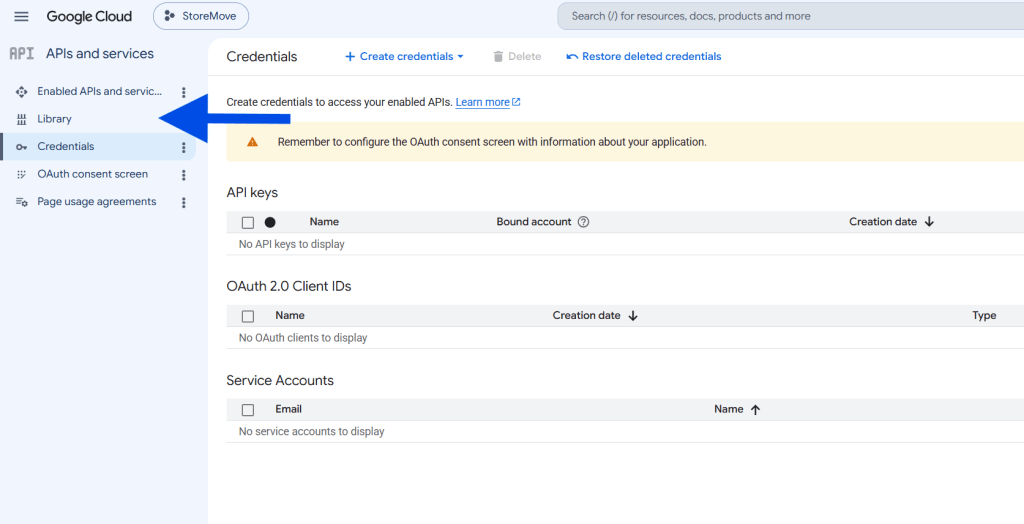This screenshot has height=524, width=1024.
Task: Click the project icon in the StoreMove button
Action: [170, 16]
